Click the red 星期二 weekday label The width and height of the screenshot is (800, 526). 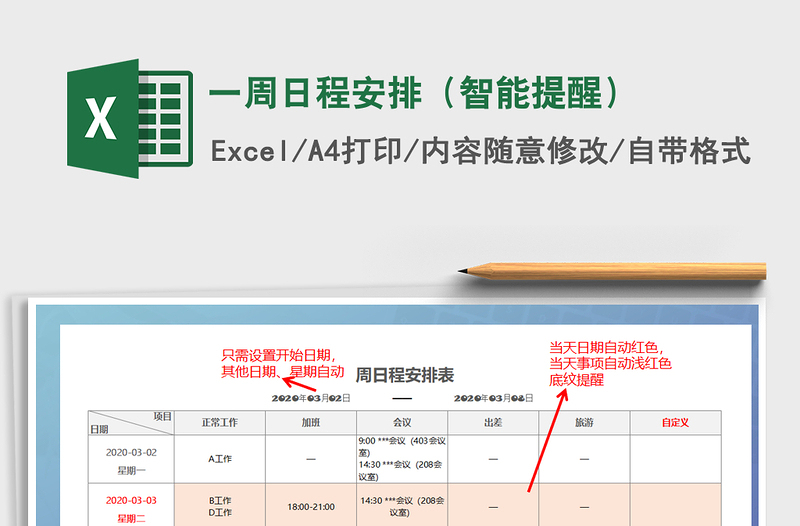pos(131,518)
